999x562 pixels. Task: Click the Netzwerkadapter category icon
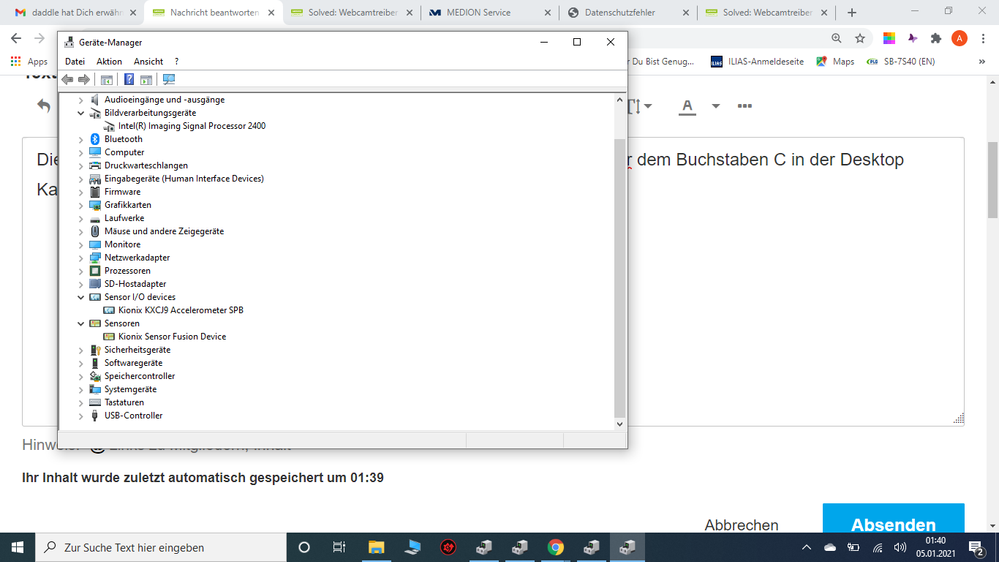(95, 257)
